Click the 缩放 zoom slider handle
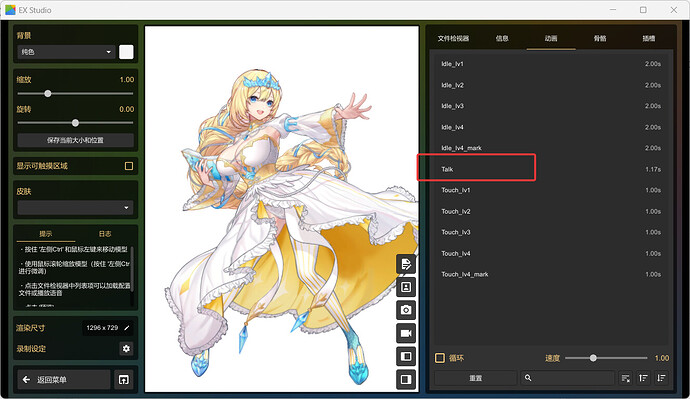 48,93
